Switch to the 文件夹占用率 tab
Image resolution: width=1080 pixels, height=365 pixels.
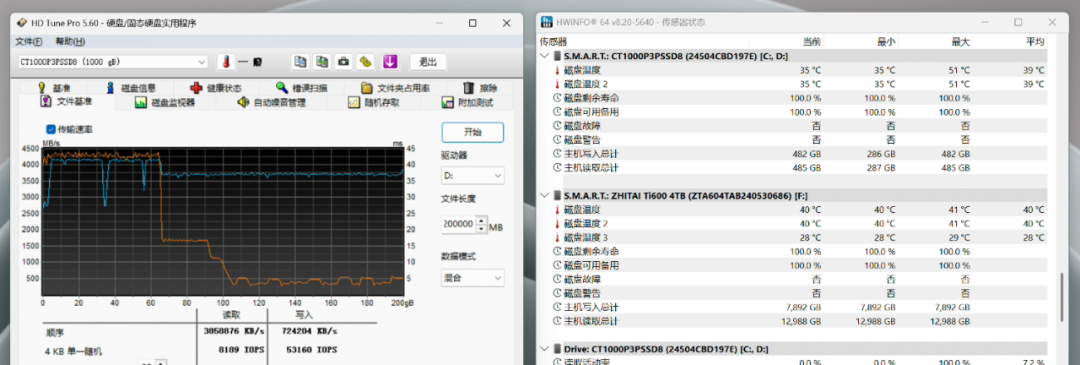[x=395, y=88]
